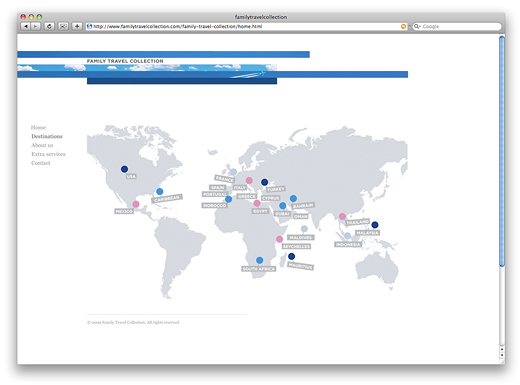Open the Home navigation link
Screen dimensions: 520x385
click(38, 127)
